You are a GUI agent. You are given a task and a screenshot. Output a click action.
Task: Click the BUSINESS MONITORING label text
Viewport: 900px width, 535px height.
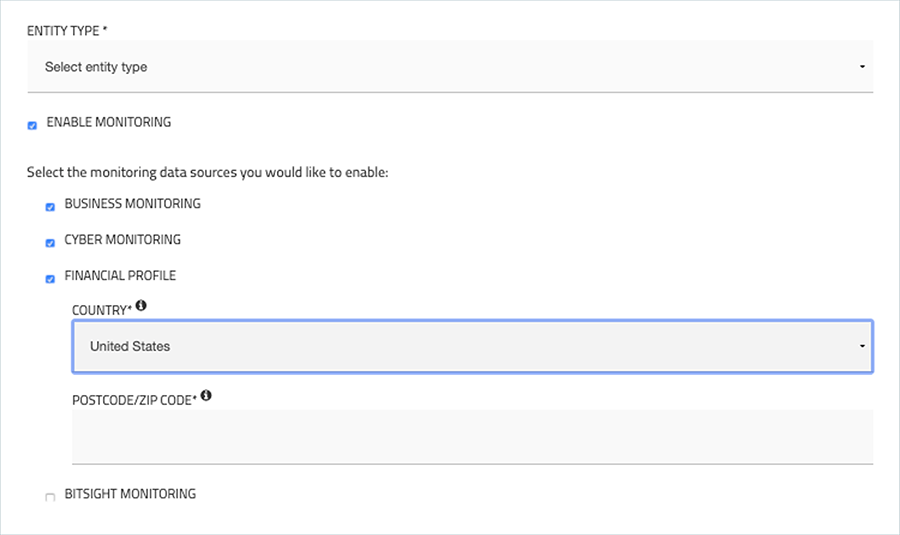click(133, 204)
